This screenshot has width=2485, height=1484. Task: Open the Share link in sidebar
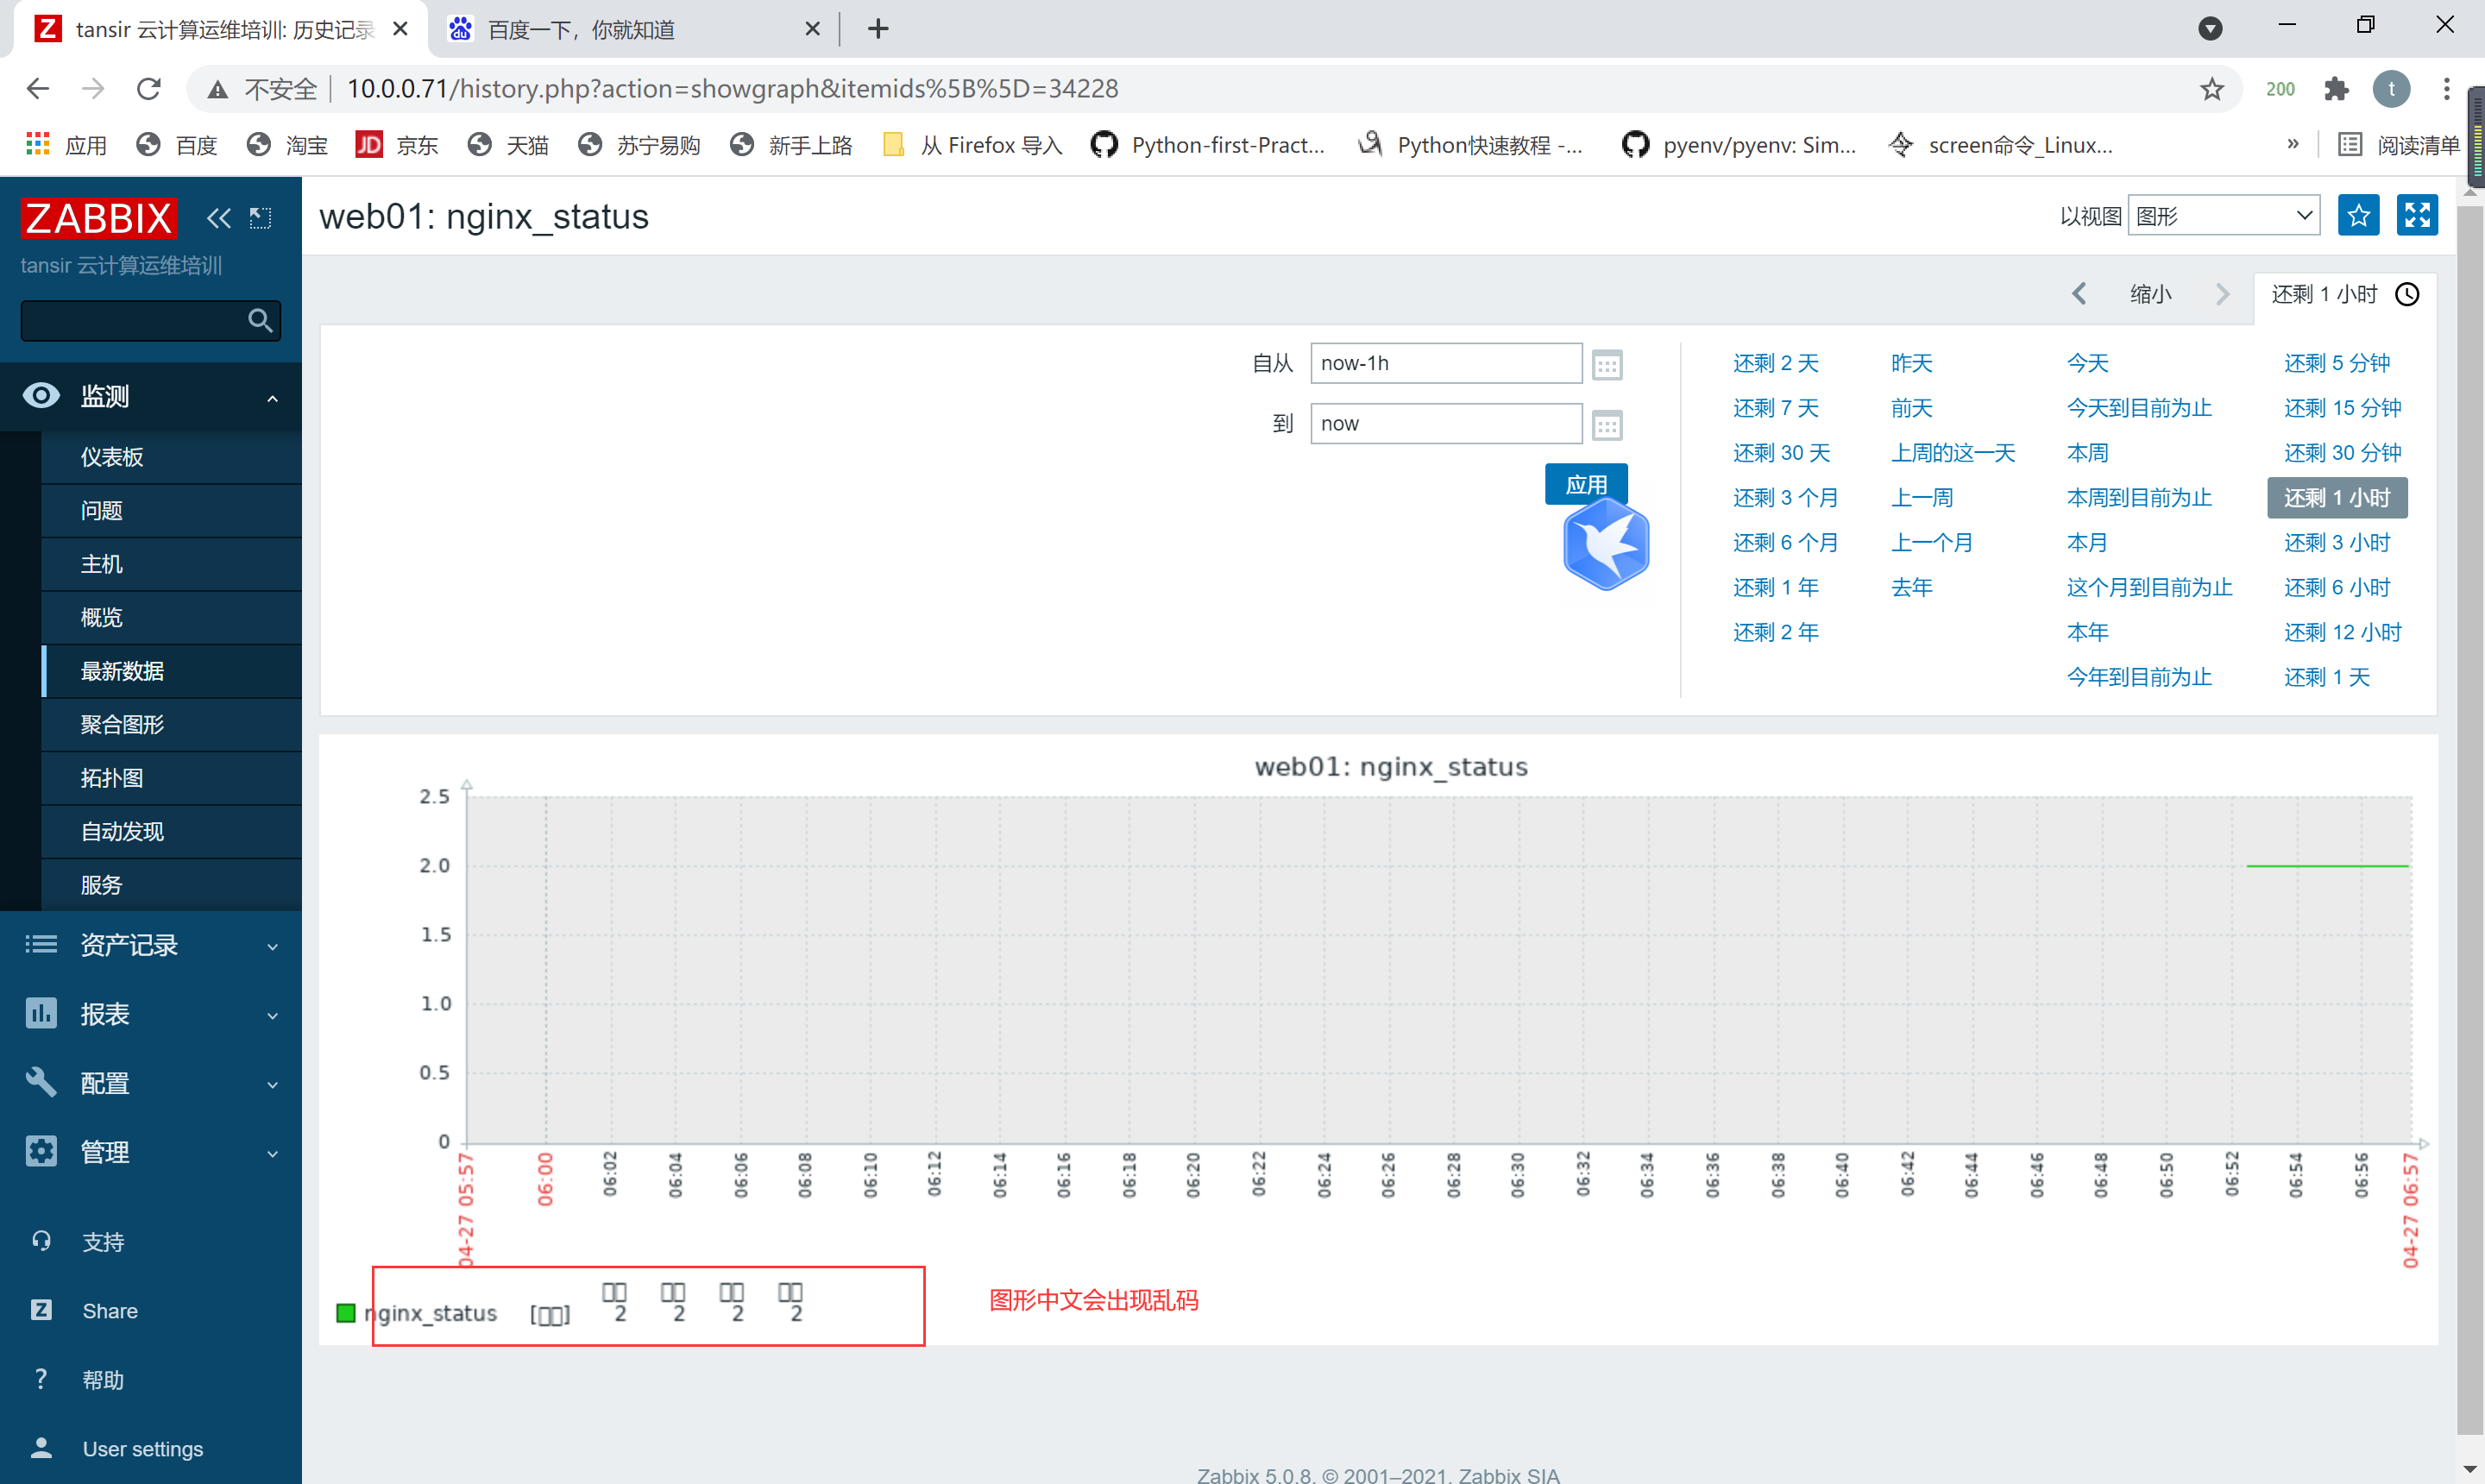click(110, 1311)
